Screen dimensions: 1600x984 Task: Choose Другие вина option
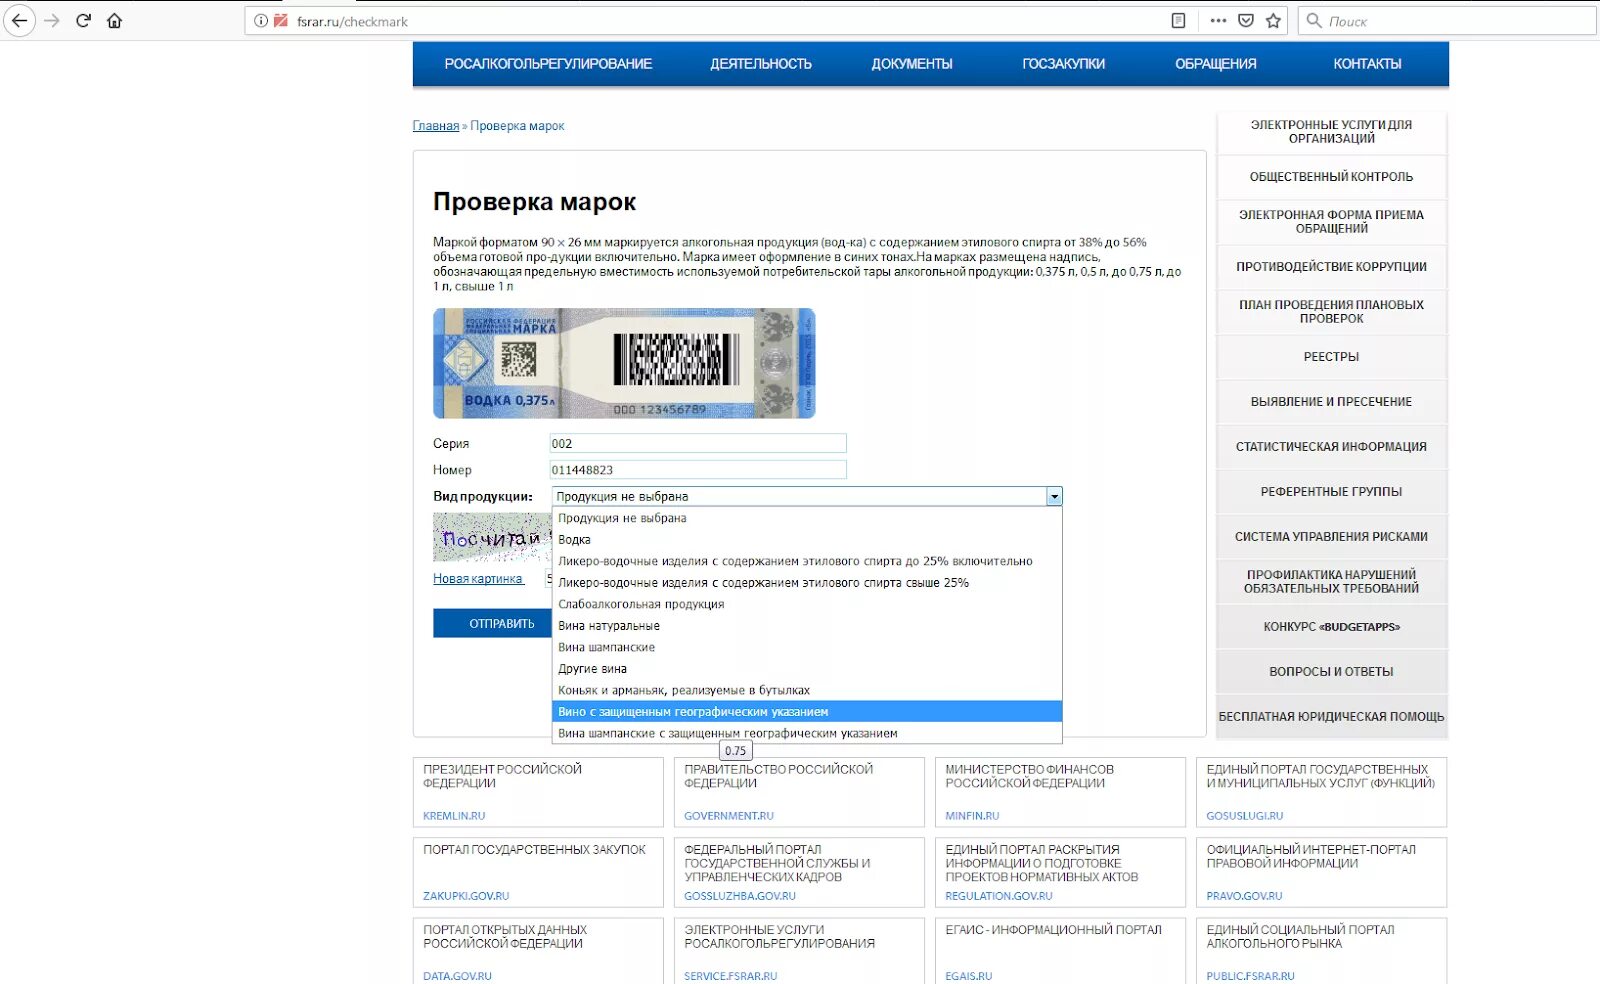coord(807,669)
